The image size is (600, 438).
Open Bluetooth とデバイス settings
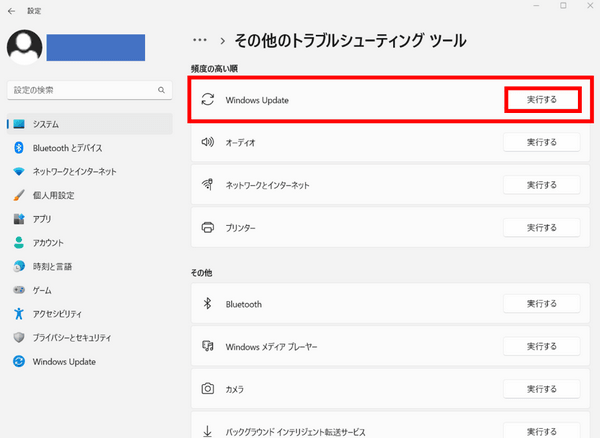[x=90, y=148]
